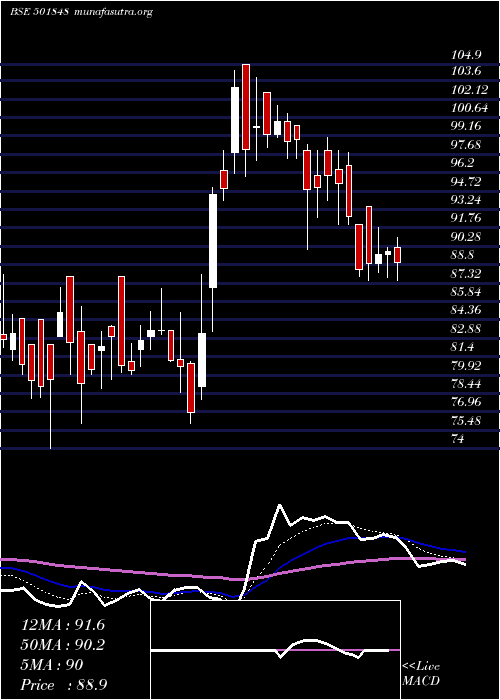Viewport: 500px width, 700px height.
Task: Click the BSE 501848 ticker heading
Action: [x=39, y=12]
